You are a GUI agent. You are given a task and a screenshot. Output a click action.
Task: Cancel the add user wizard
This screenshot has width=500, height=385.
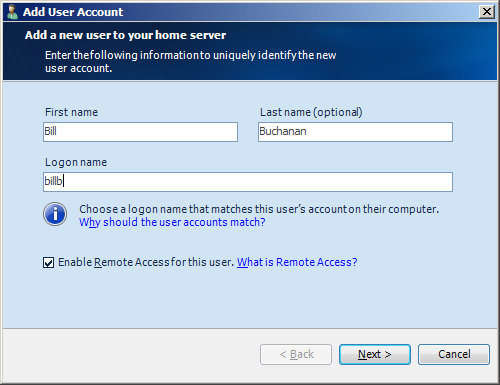click(x=454, y=354)
